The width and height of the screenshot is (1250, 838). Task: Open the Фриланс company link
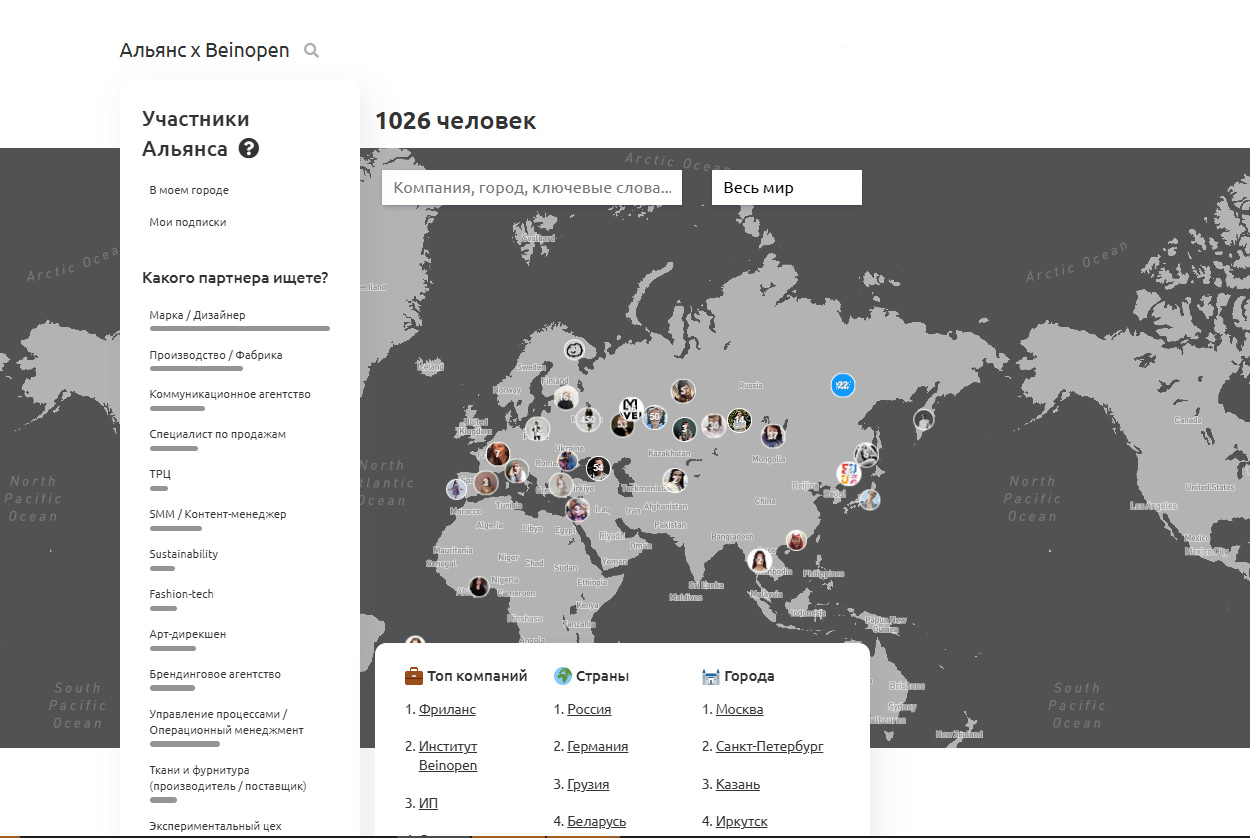click(447, 709)
